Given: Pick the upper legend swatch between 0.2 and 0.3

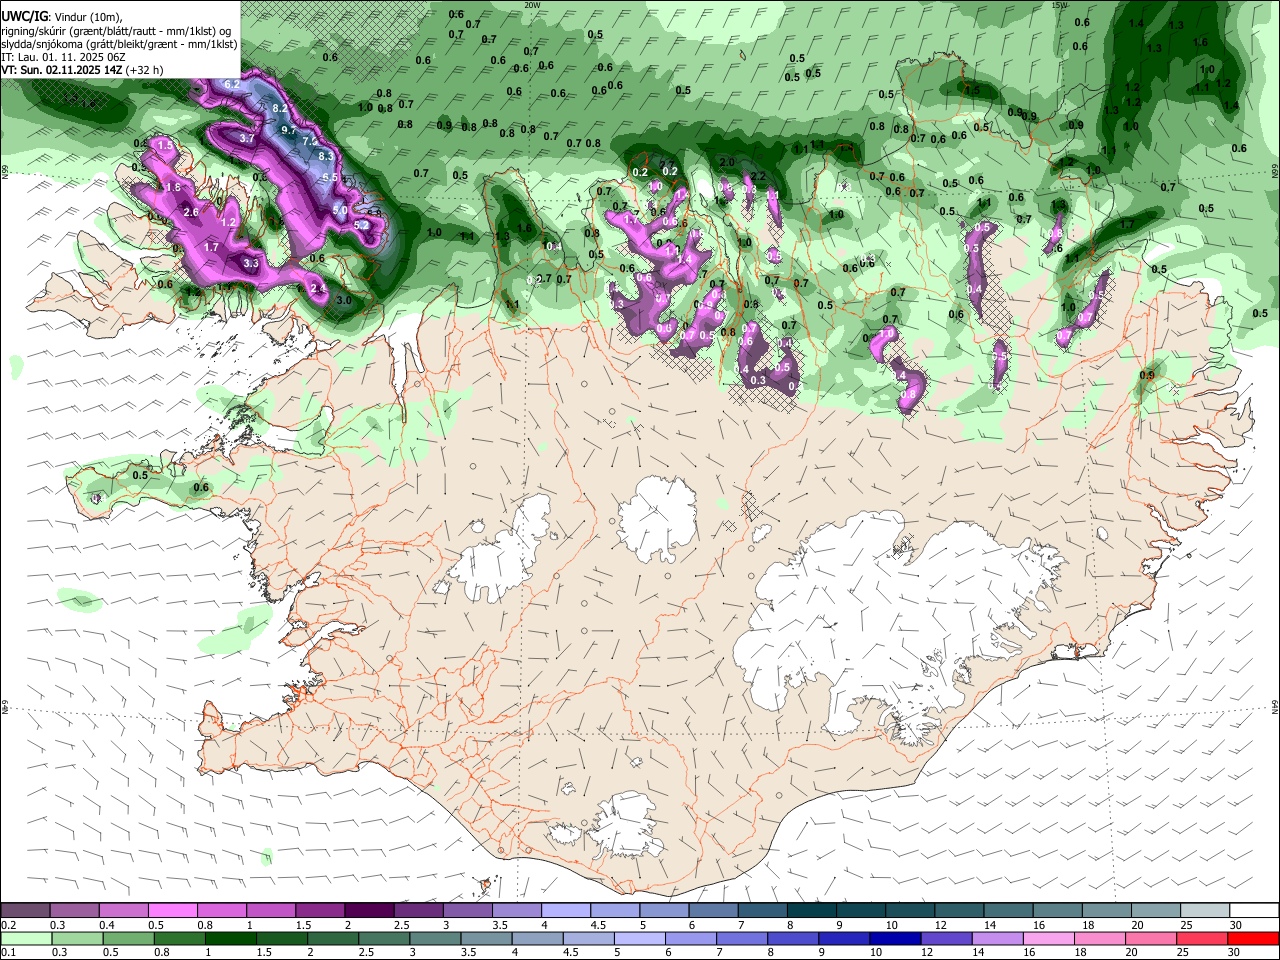Looking at the screenshot, I should (x=25, y=911).
